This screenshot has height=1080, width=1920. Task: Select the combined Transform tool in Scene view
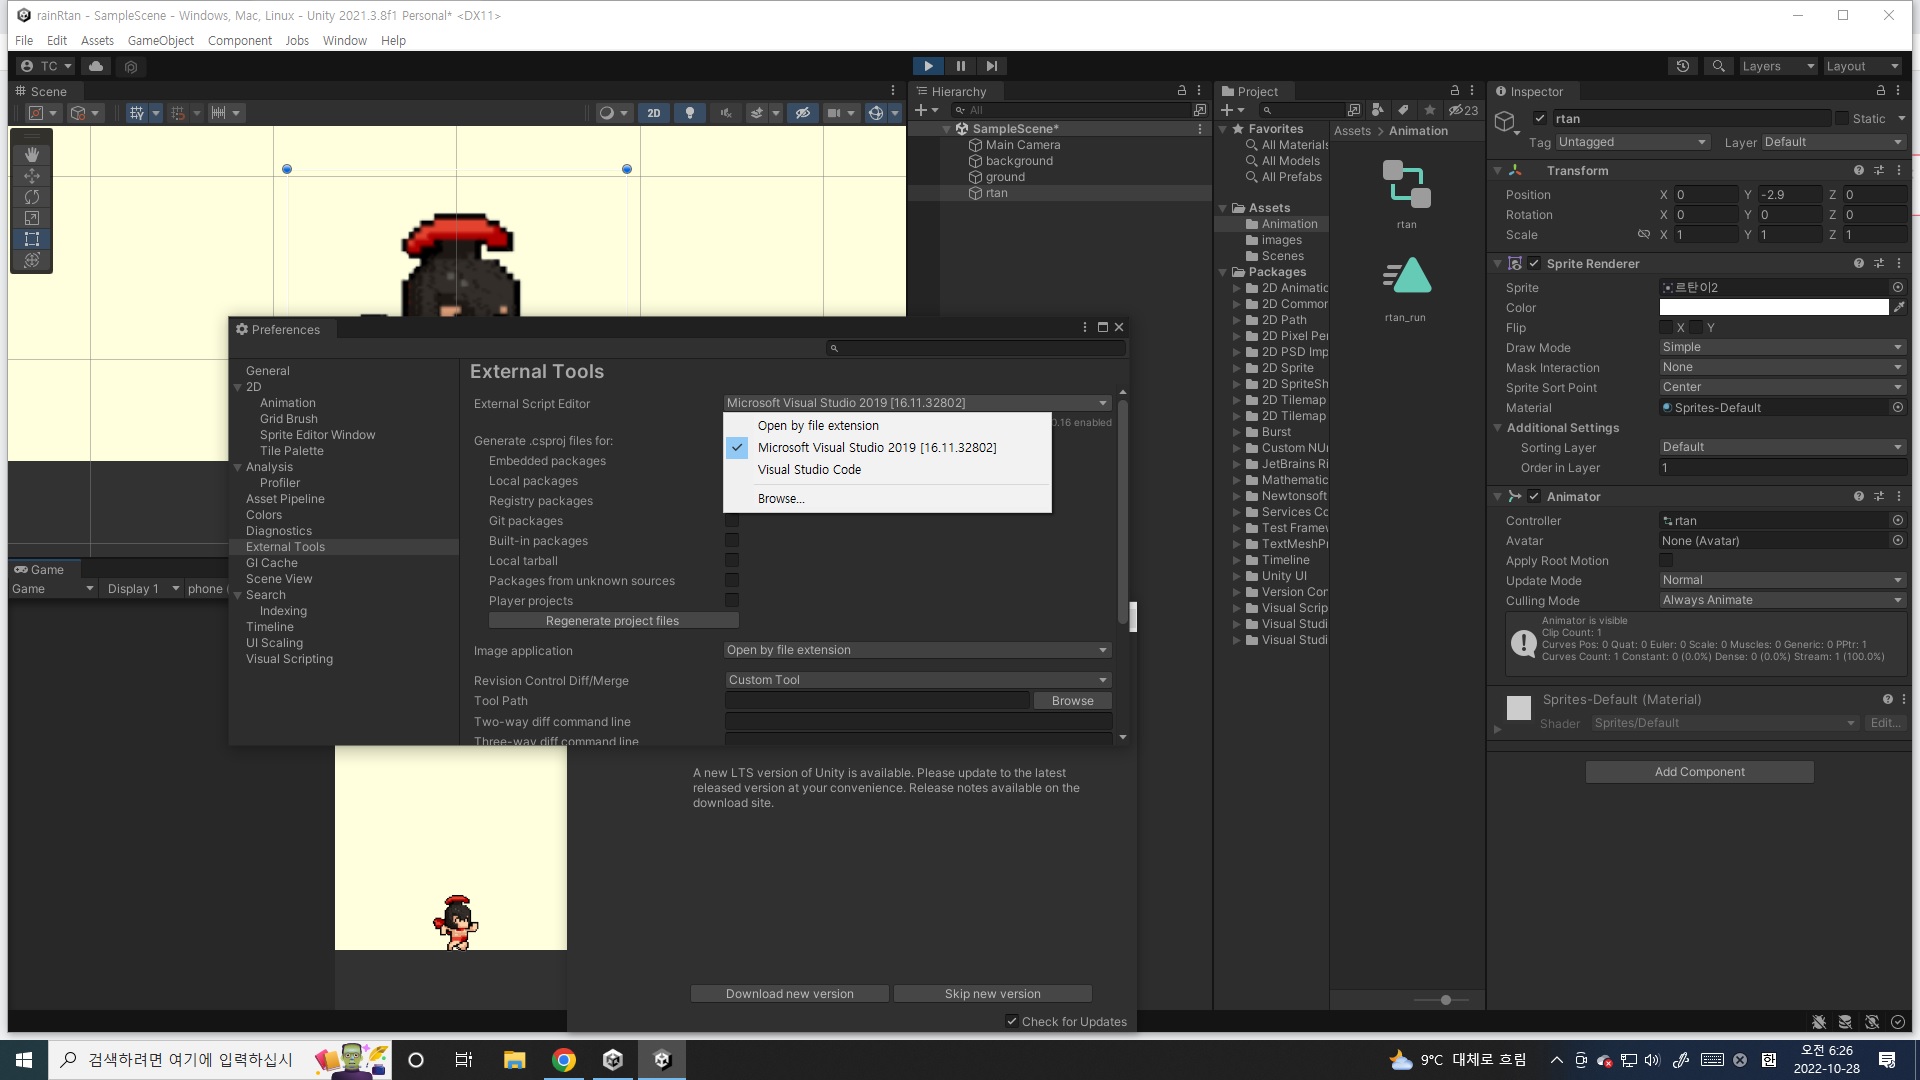[x=32, y=260]
